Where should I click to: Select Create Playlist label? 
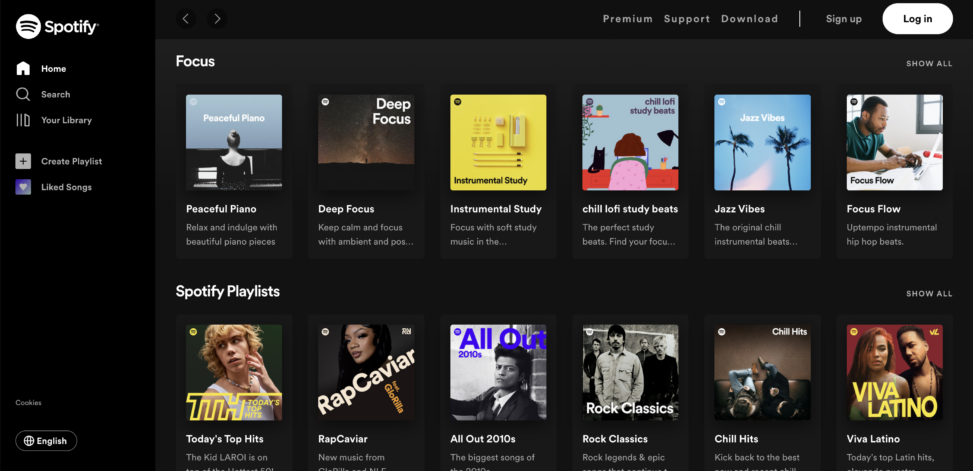(x=71, y=161)
